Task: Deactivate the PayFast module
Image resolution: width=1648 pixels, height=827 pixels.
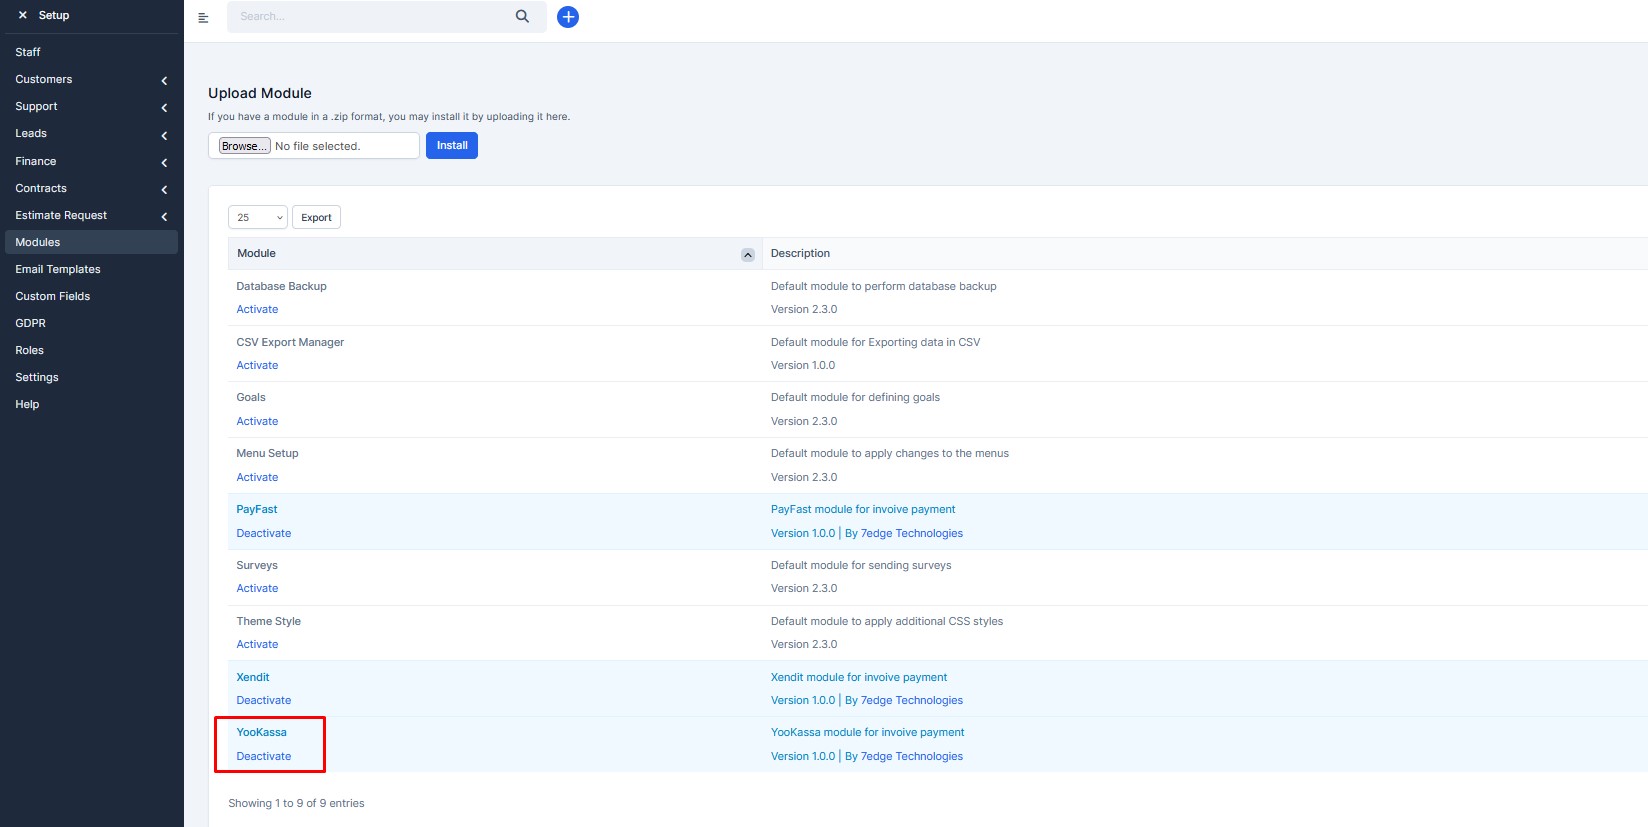Action: coord(264,533)
